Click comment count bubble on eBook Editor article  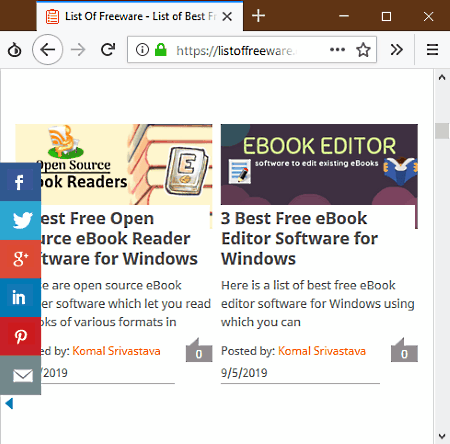point(404,350)
